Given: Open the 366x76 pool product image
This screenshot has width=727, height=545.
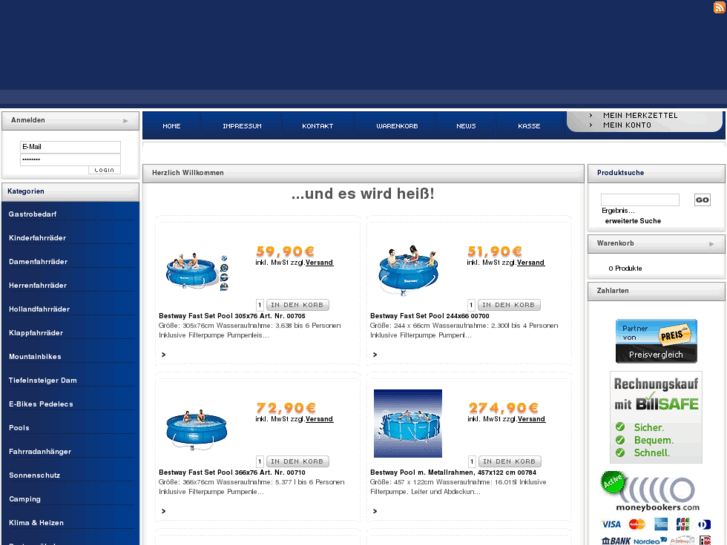Looking at the screenshot, I should 197,430.
